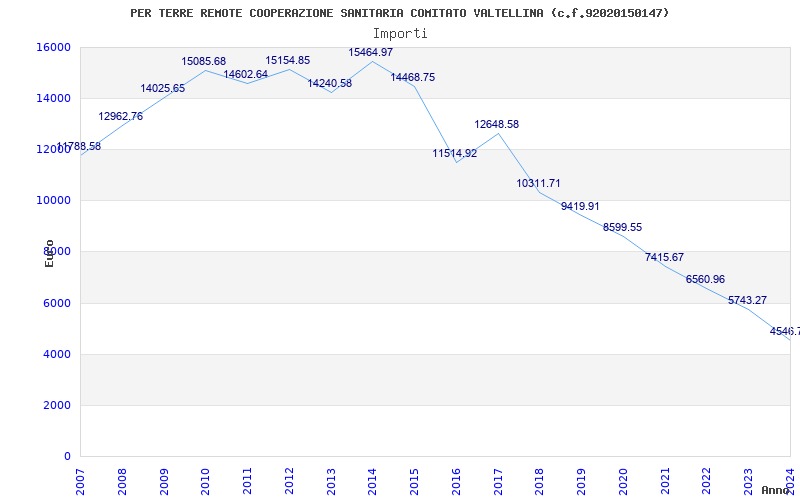Viewport: 800px width, 500px height.
Task: Click the data label 15464.97
Action: [x=370, y=53]
